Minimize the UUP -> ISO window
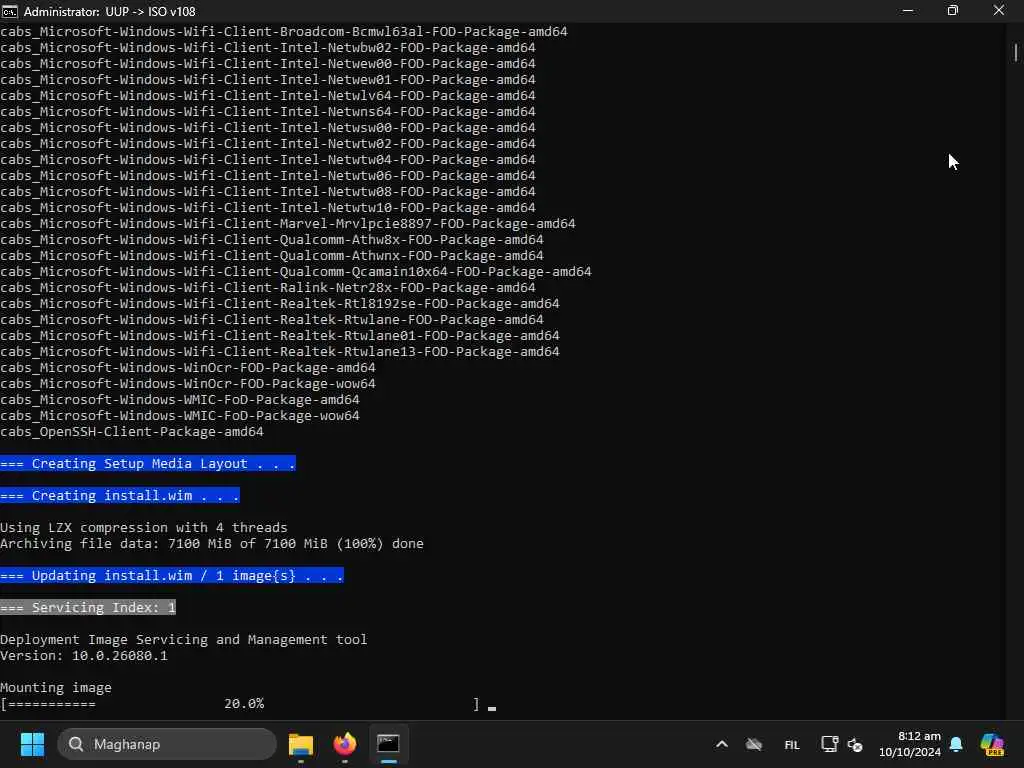Image resolution: width=1024 pixels, height=768 pixels. click(x=908, y=11)
